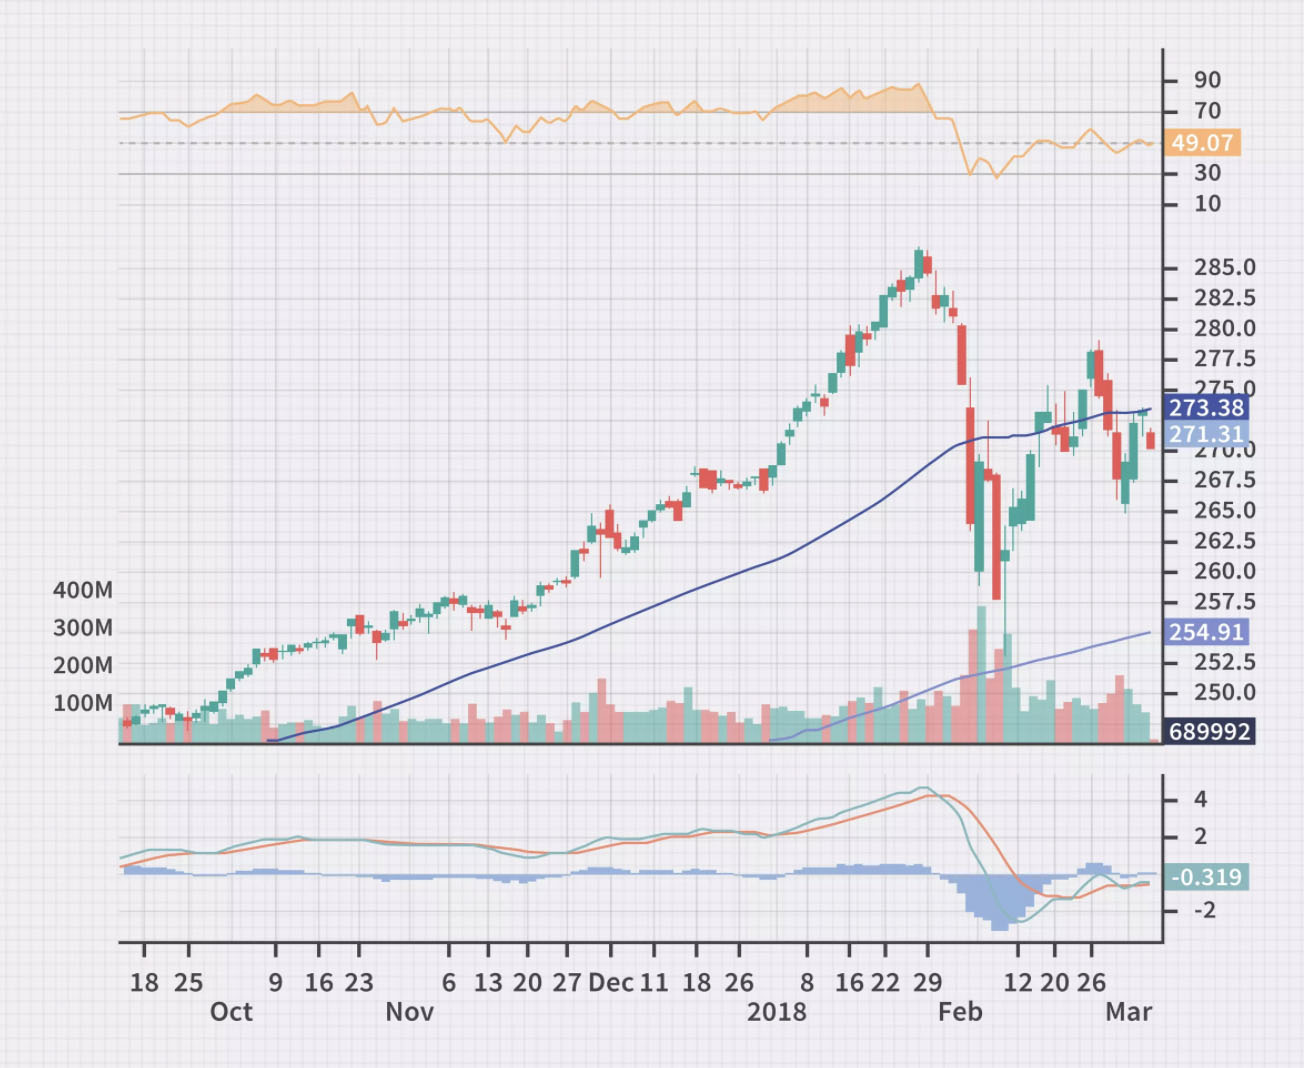Expand the Mar label at the axis end

(1130, 1012)
